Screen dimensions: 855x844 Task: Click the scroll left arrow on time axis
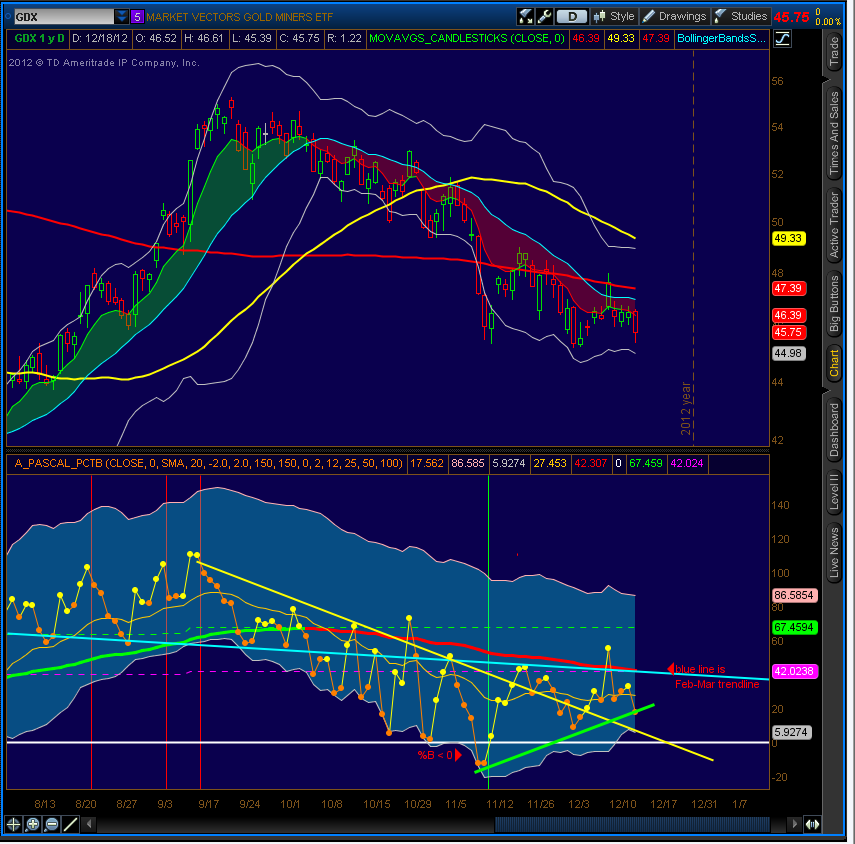coord(89,824)
